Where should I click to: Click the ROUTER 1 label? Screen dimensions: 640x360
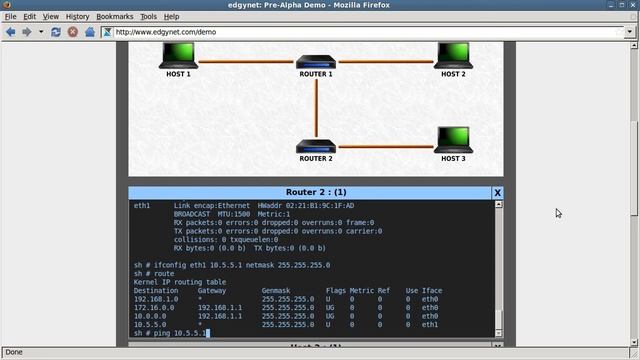(x=316, y=74)
